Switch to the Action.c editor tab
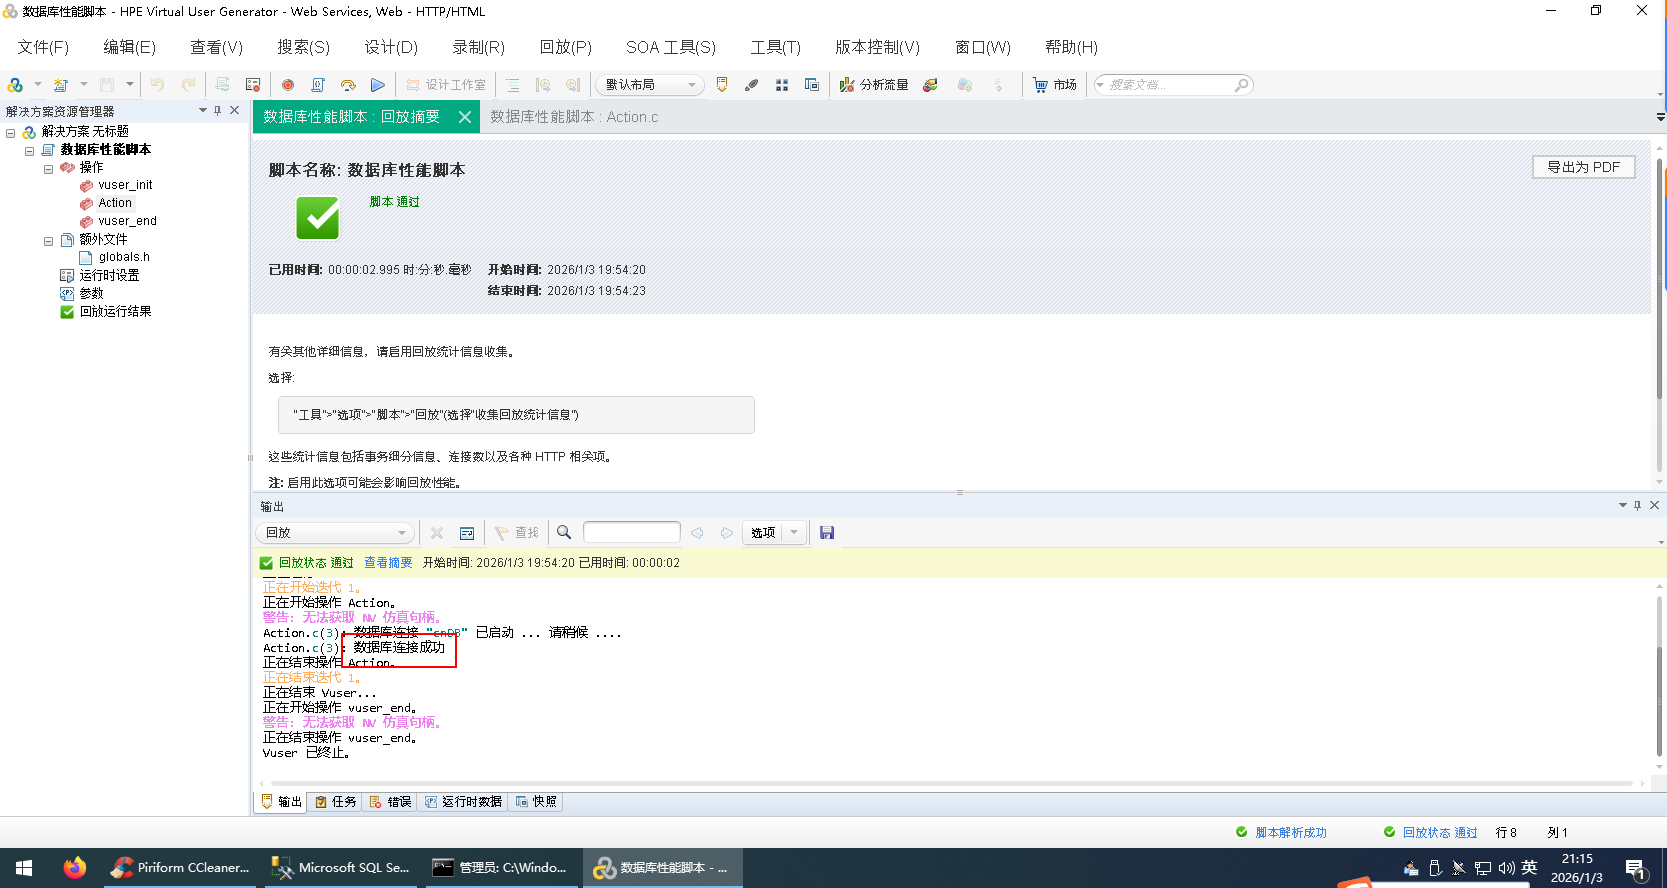Viewport: 1667px width, 888px height. [x=574, y=117]
